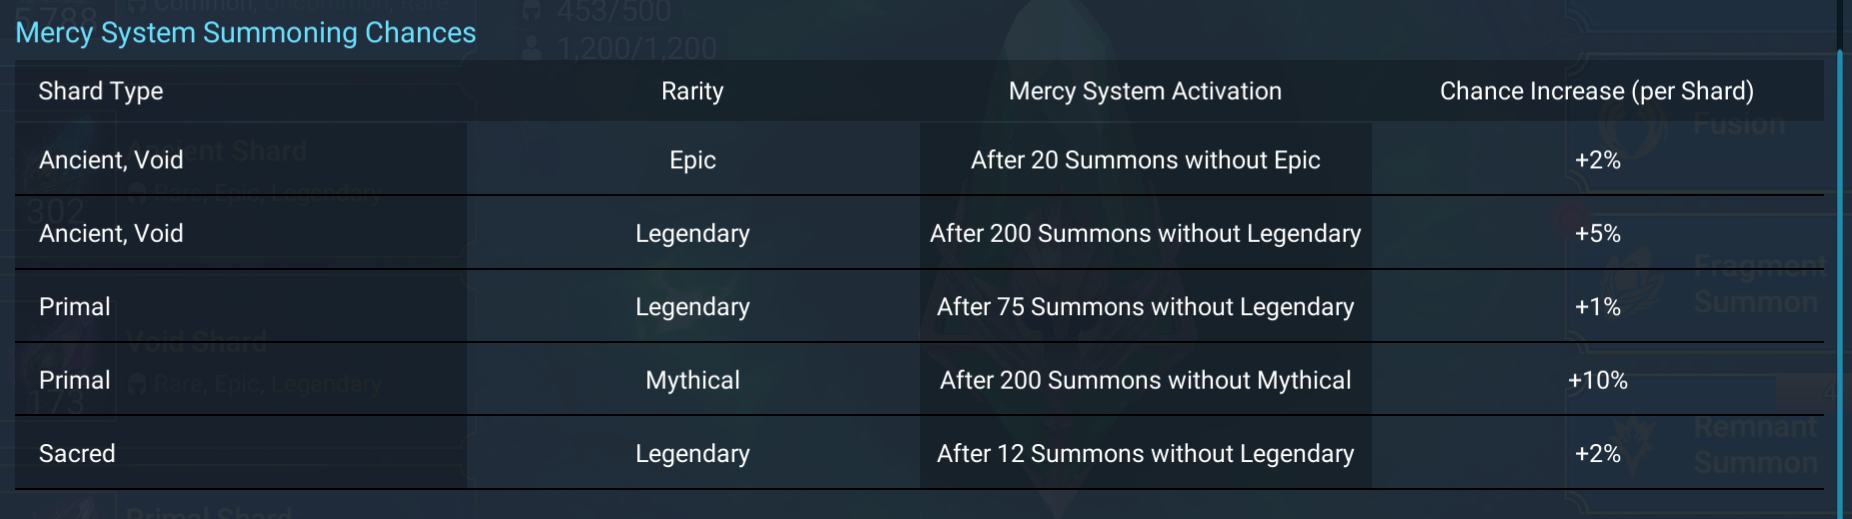Screen dimensions: 1852x519
Task: Click the +5% chance increase value
Action: [x=1597, y=233]
